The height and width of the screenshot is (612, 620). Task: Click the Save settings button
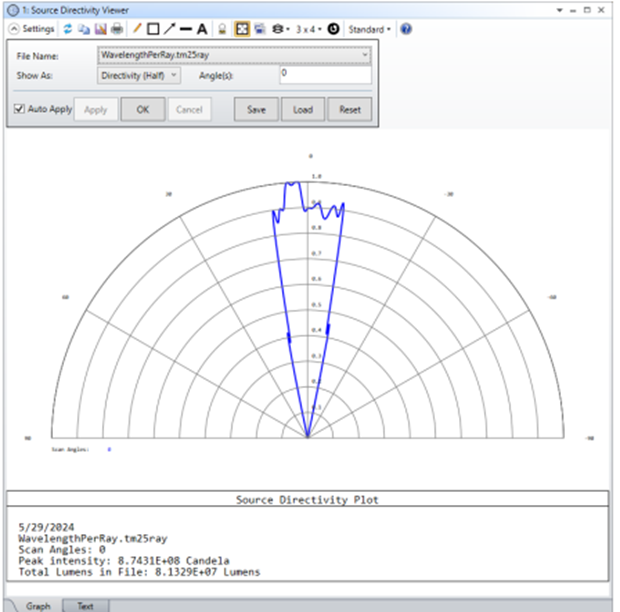click(256, 109)
